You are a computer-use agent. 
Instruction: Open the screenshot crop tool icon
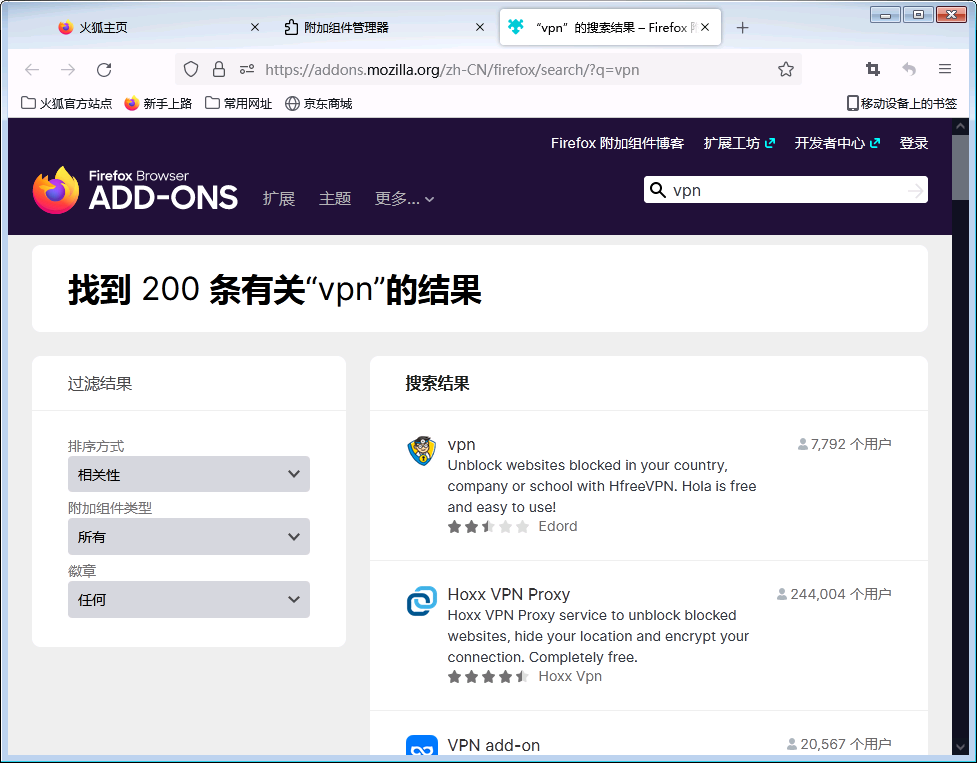(873, 69)
